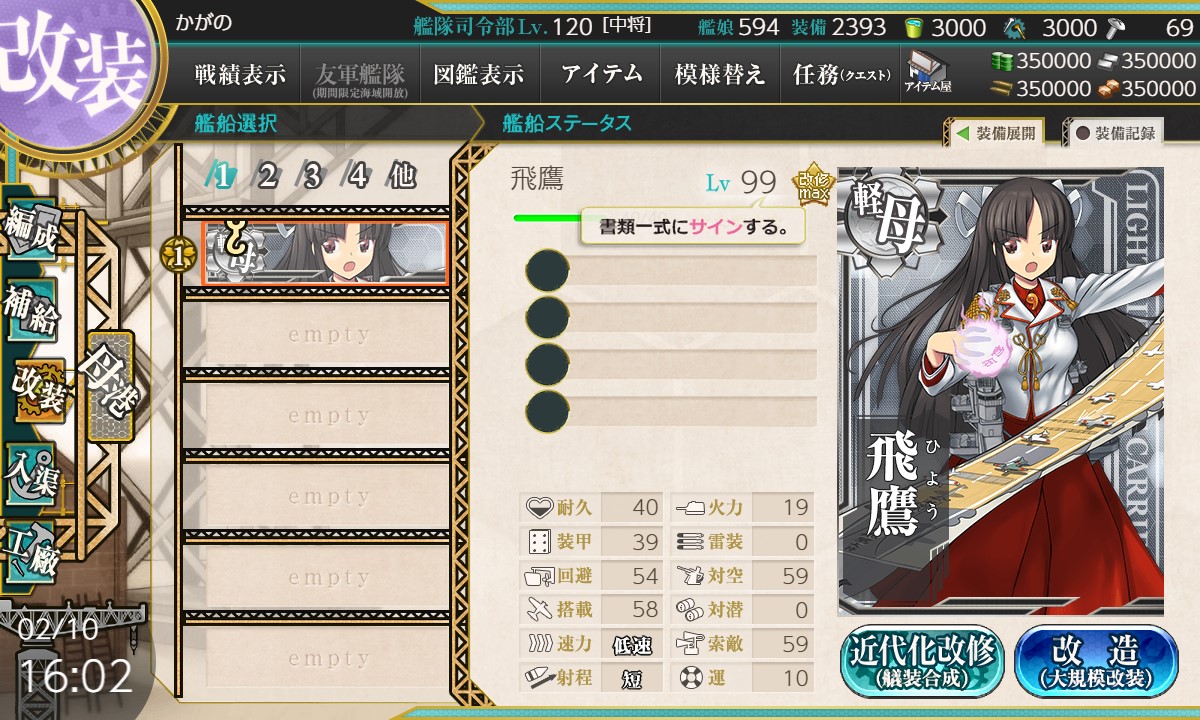Open the アイテム屋 item shop icon
Screen dimensions: 1200x720
[x=927, y=72]
